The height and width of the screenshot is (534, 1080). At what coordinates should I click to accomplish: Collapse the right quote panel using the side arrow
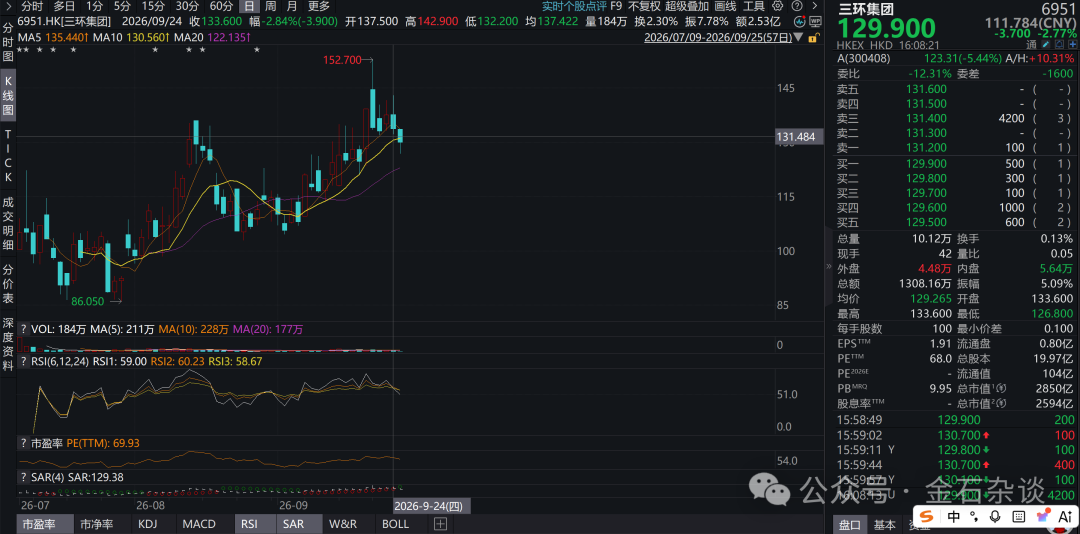point(829,267)
